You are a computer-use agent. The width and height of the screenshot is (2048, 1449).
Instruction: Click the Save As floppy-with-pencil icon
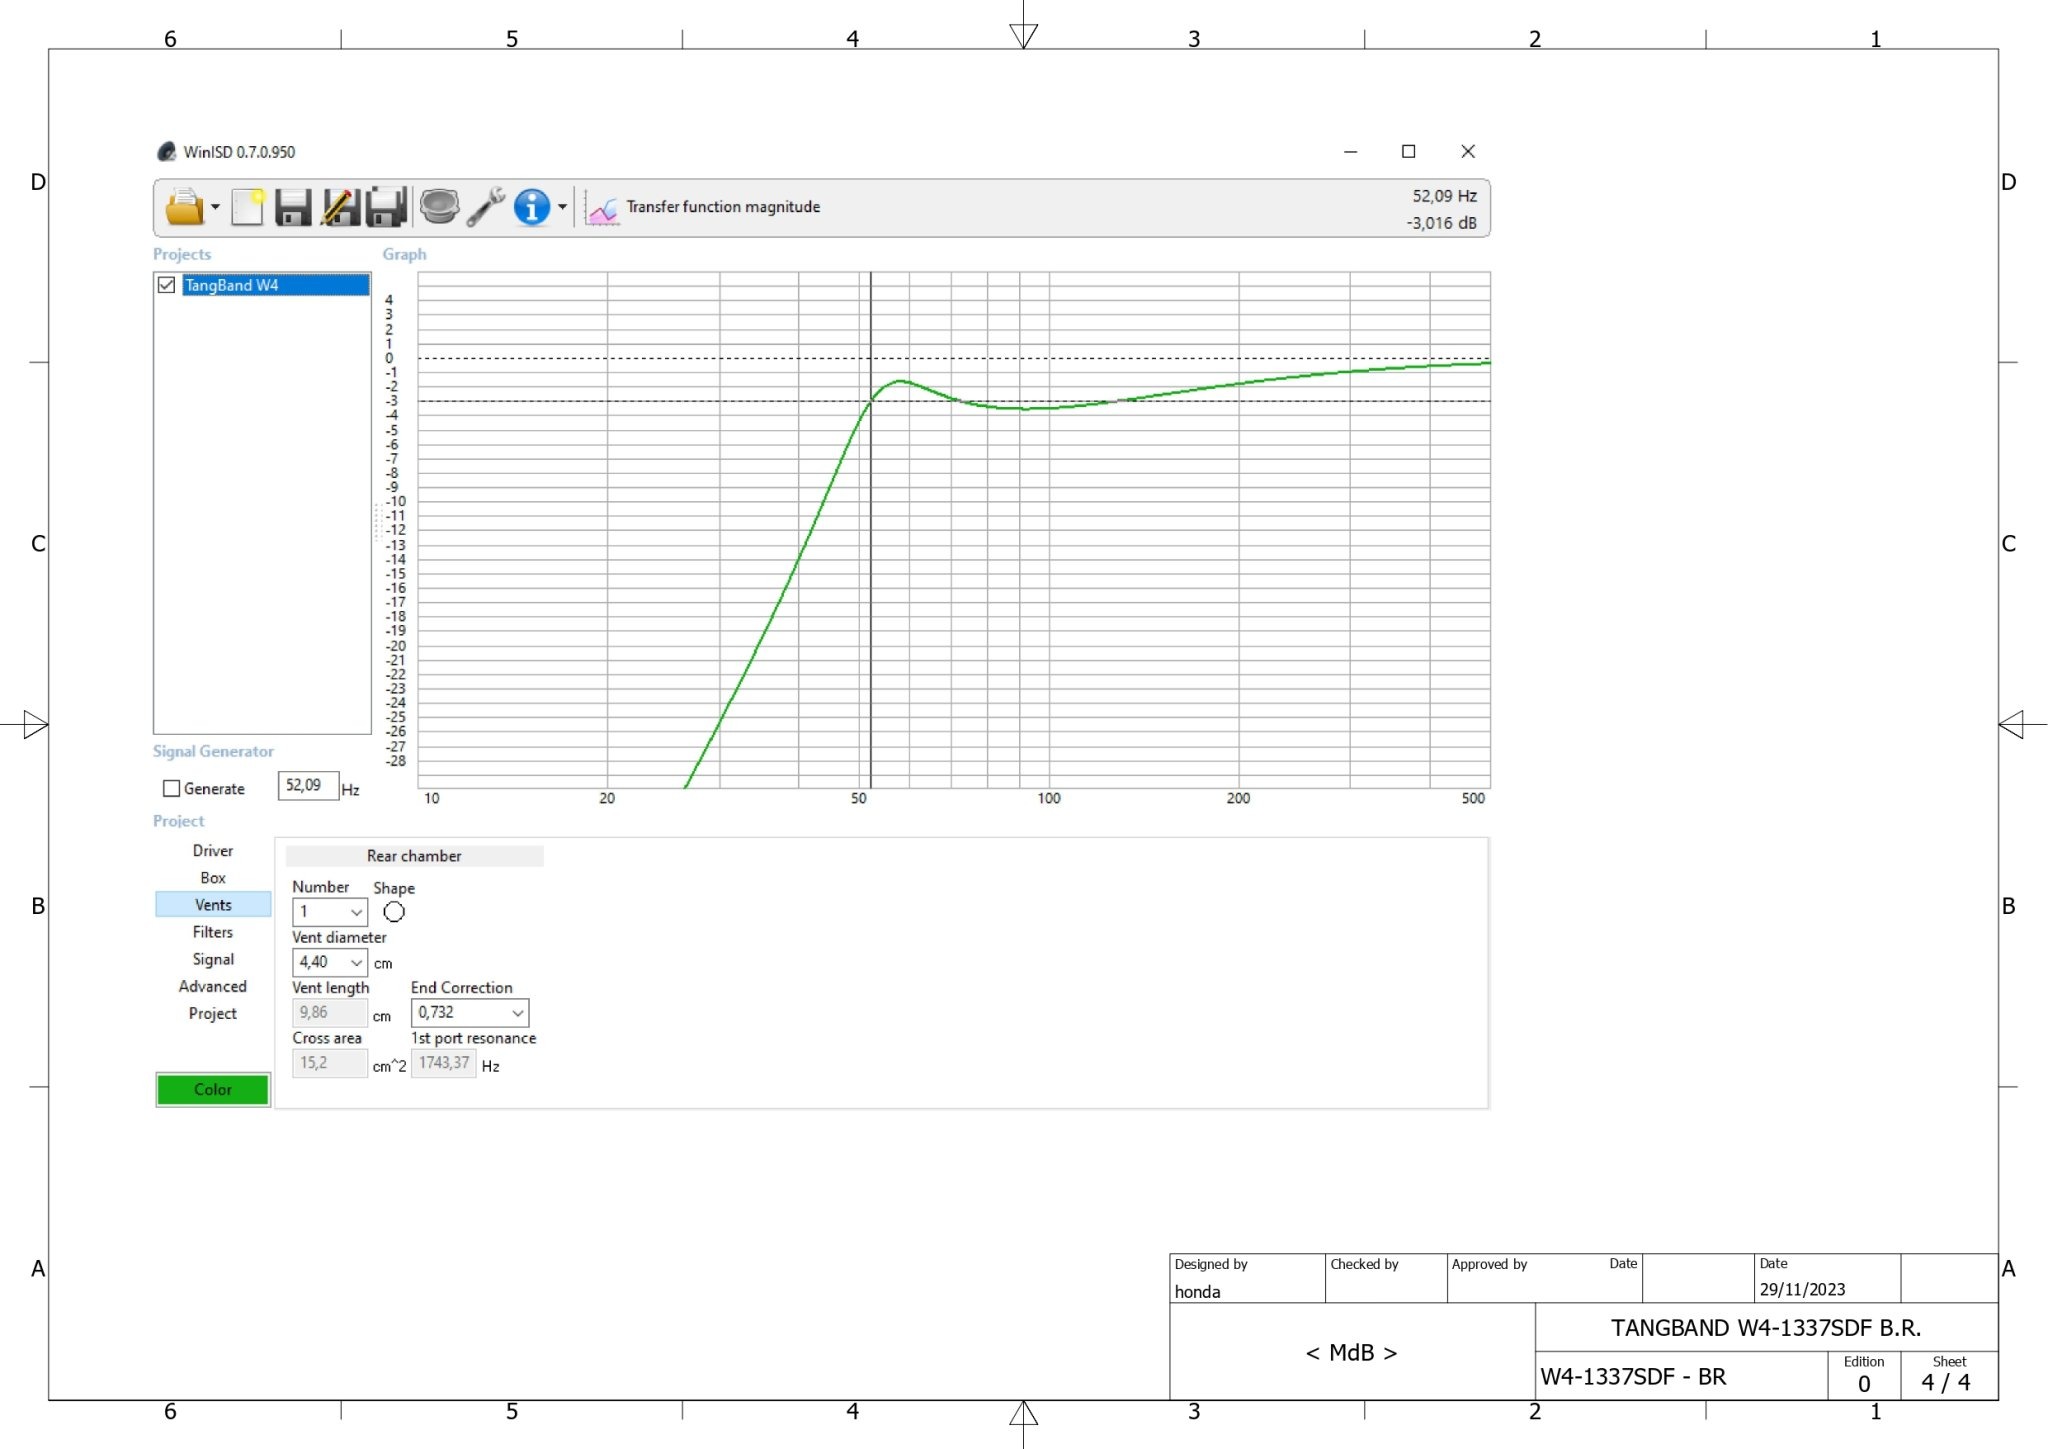pos(340,207)
